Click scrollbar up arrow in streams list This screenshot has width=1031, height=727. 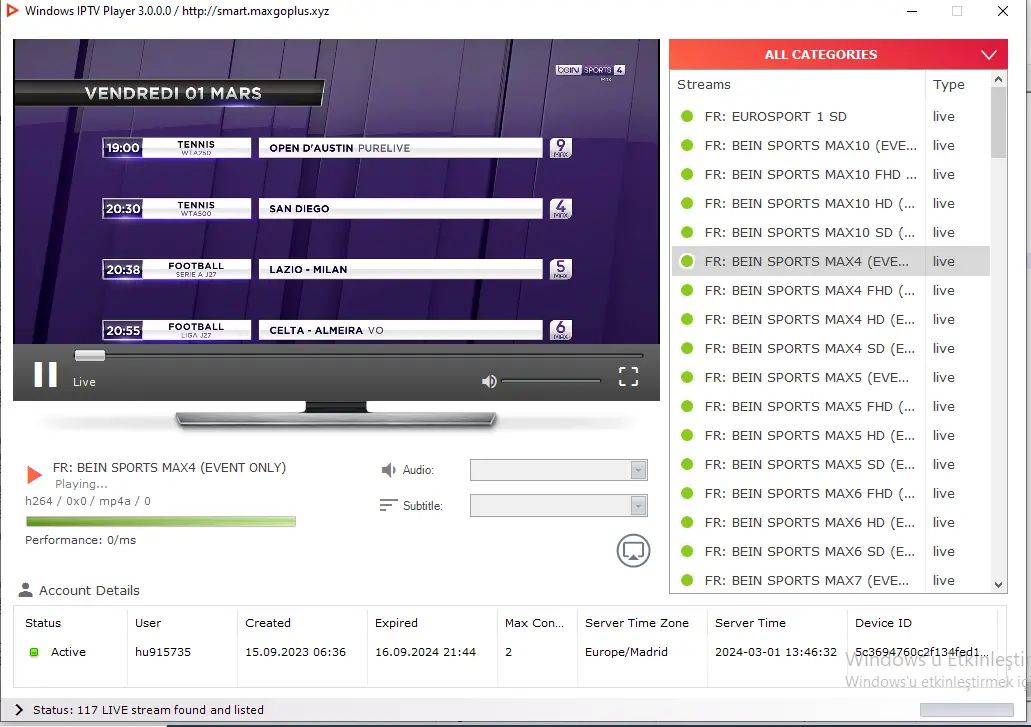998,80
